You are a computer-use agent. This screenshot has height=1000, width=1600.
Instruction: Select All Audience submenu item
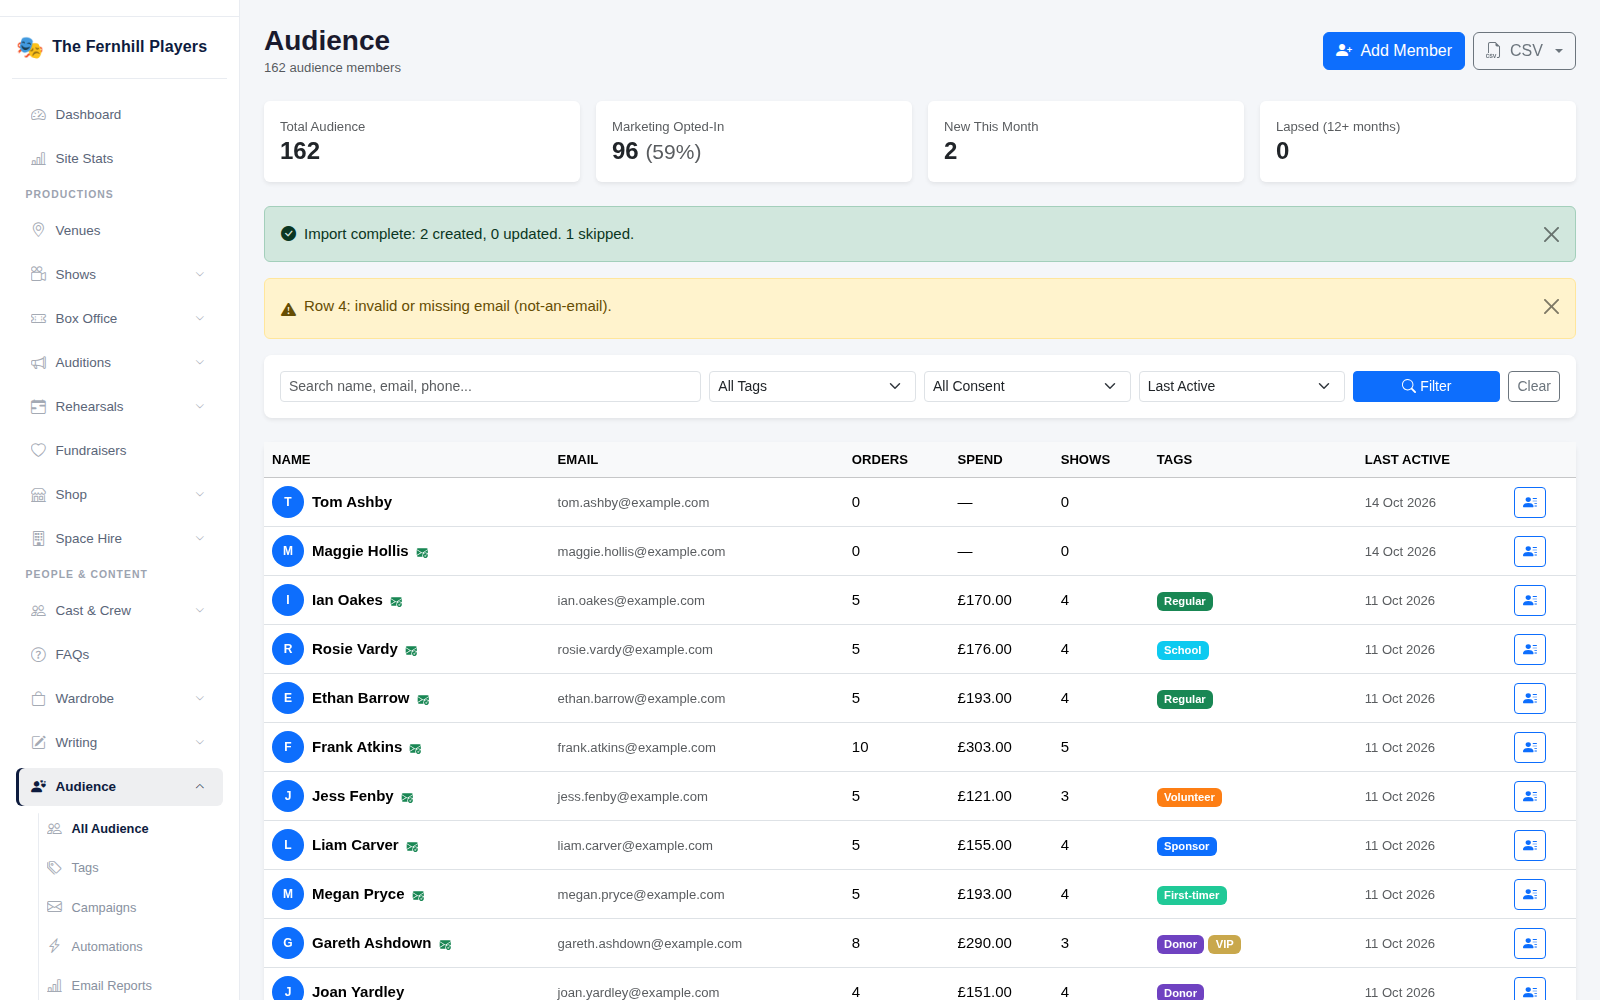[131, 829]
